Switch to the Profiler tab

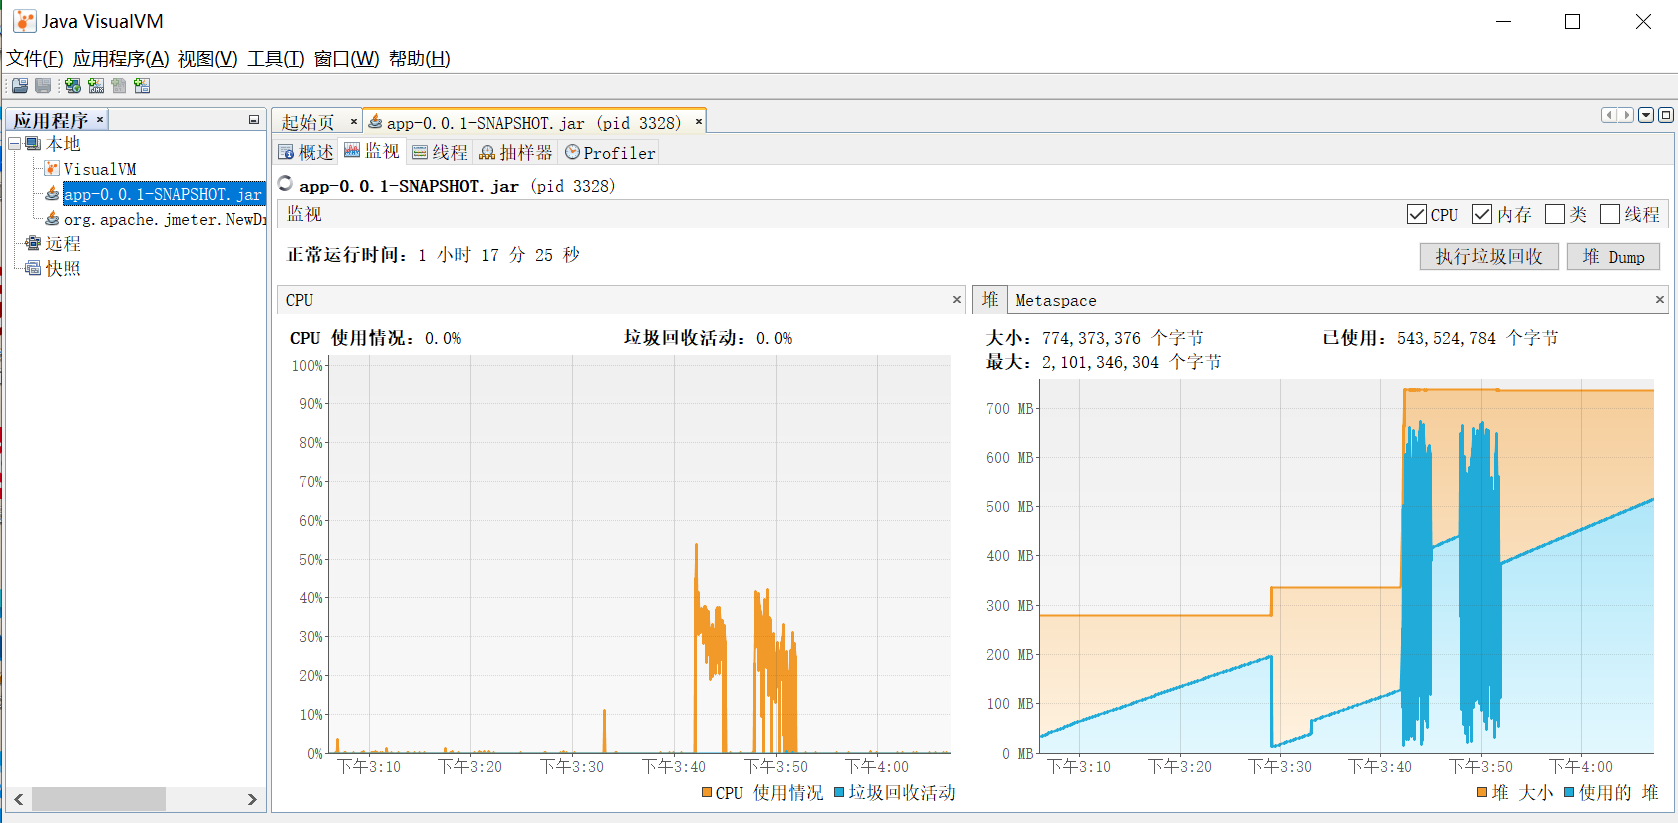(610, 152)
